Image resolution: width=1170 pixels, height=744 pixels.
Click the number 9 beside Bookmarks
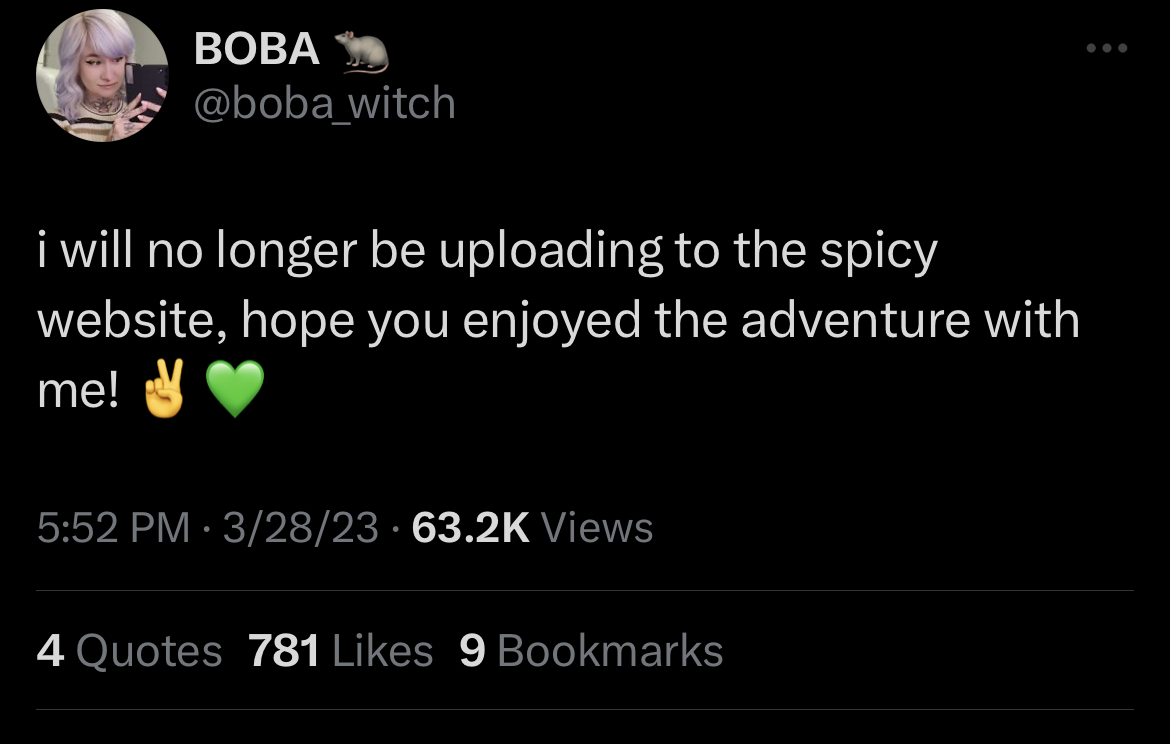point(472,651)
